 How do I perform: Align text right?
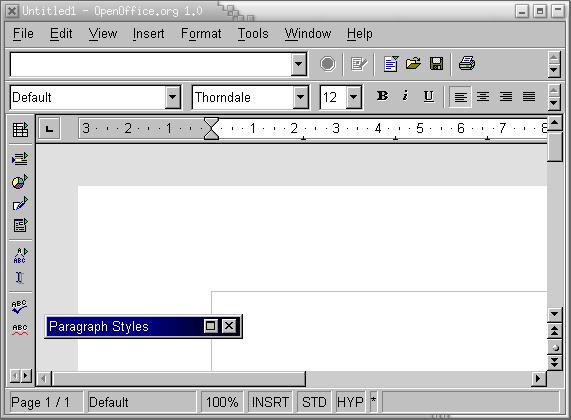pyautogui.click(x=506, y=97)
